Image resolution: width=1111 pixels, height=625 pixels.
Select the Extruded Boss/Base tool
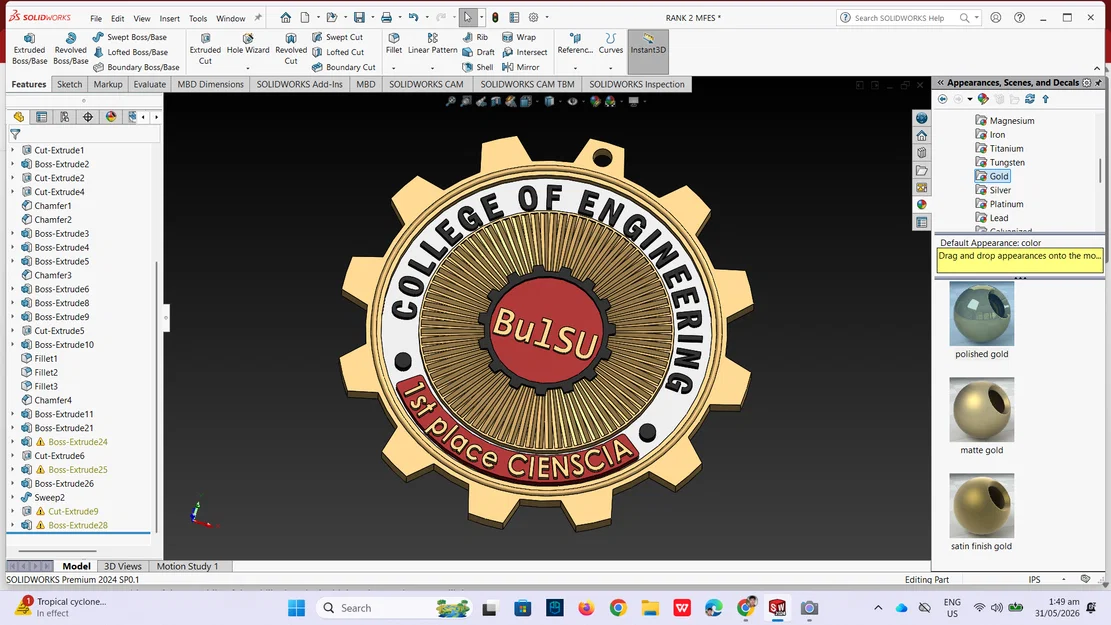tap(29, 49)
